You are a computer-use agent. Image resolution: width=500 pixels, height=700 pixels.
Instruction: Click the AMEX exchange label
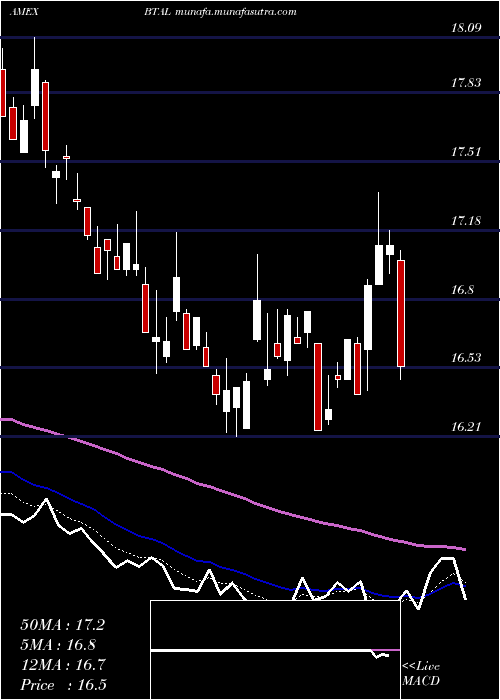click(23, 12)
